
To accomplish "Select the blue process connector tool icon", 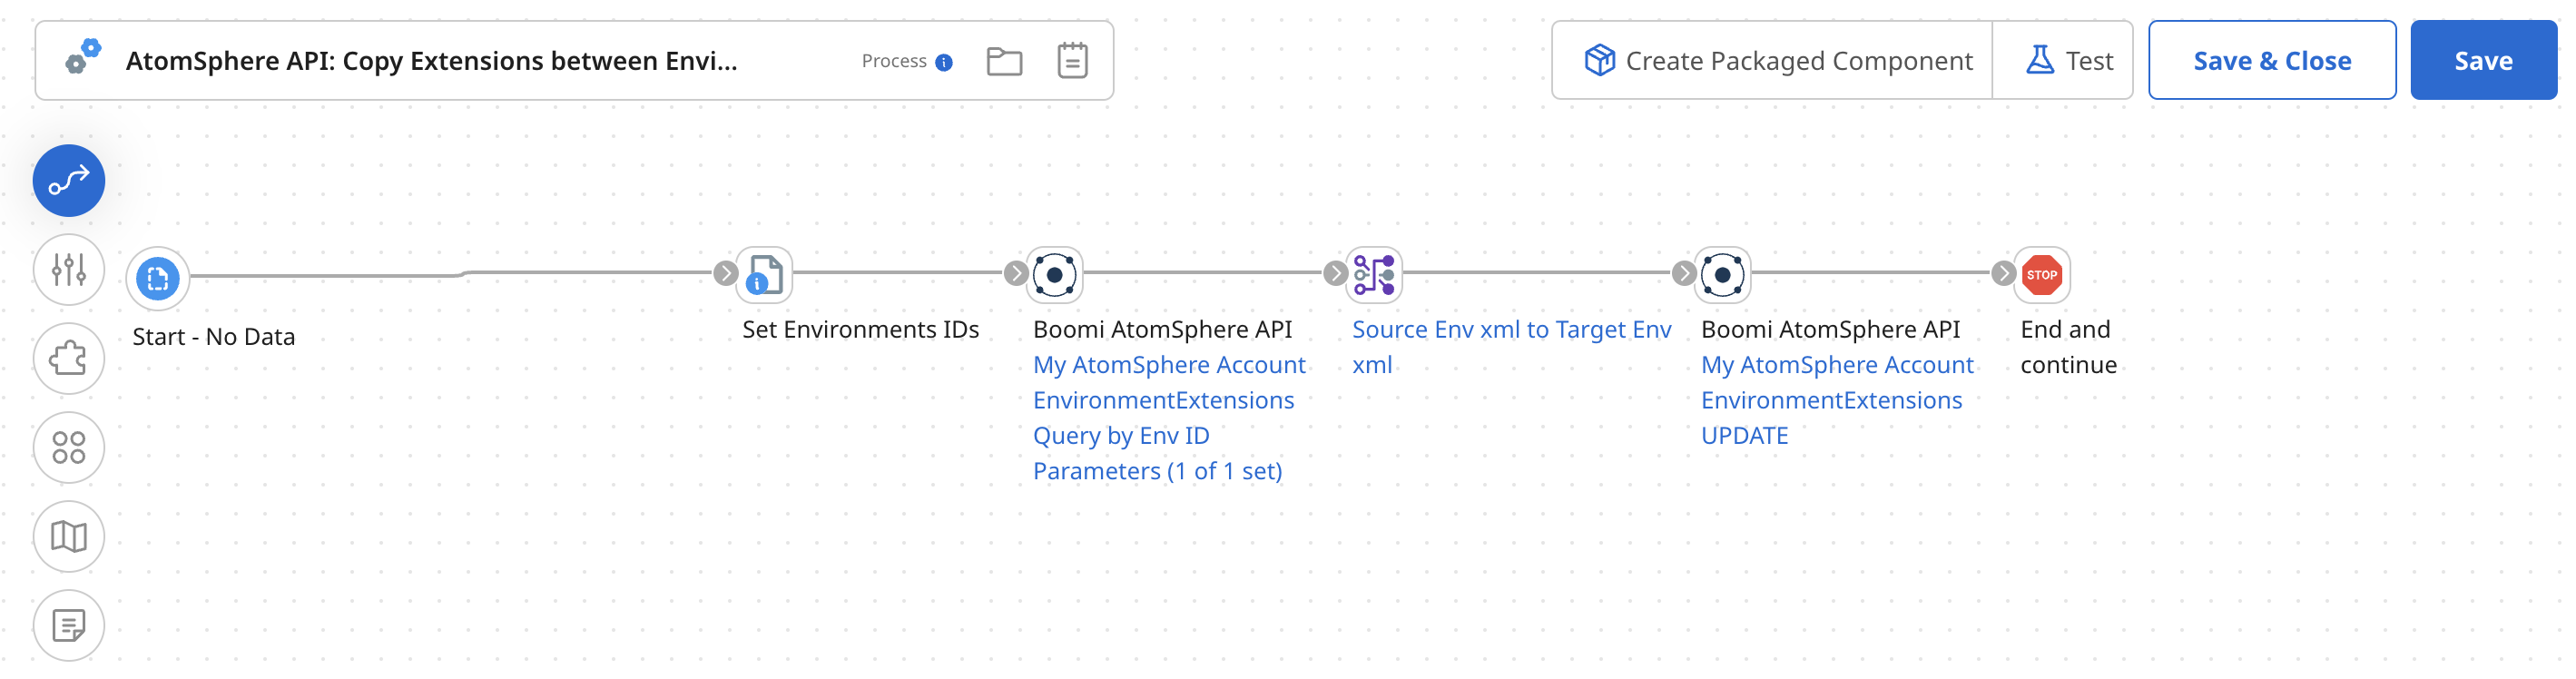I will [x=68, y=180].
